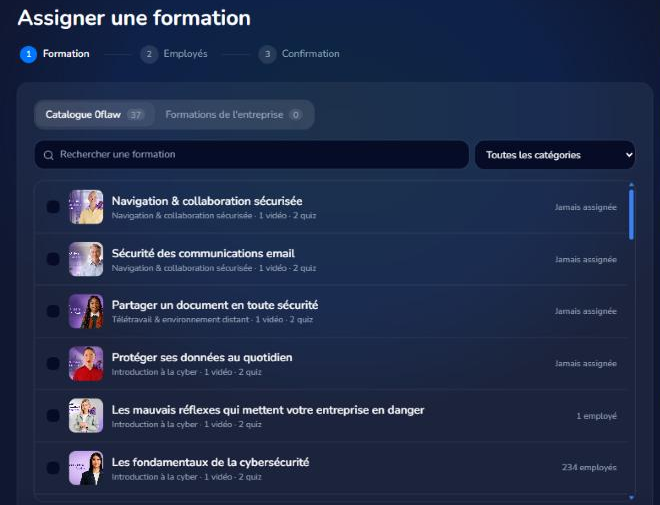Open the Toutes les catégories dropdown

pyautogui.click(x=555, y=155)
